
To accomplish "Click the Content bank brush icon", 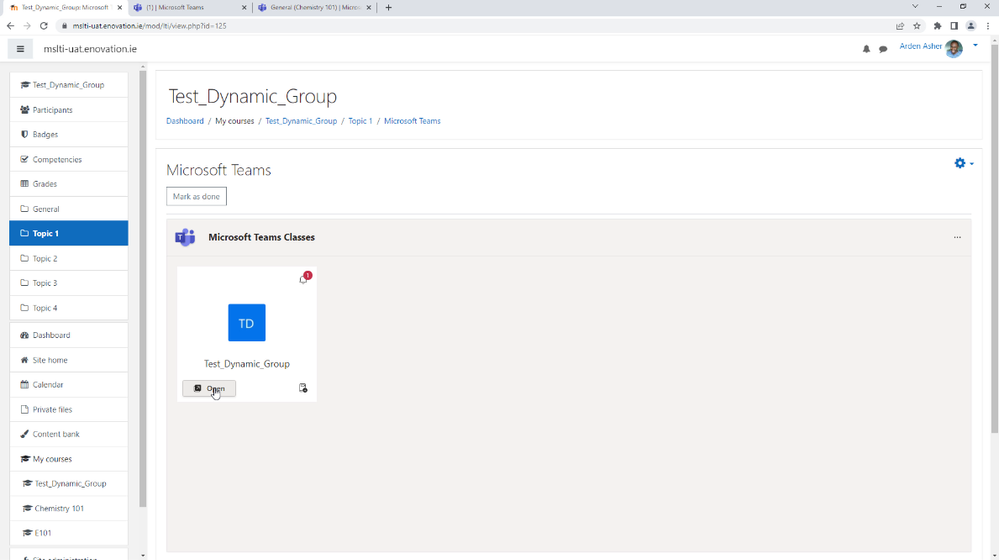I will [25, 434].
